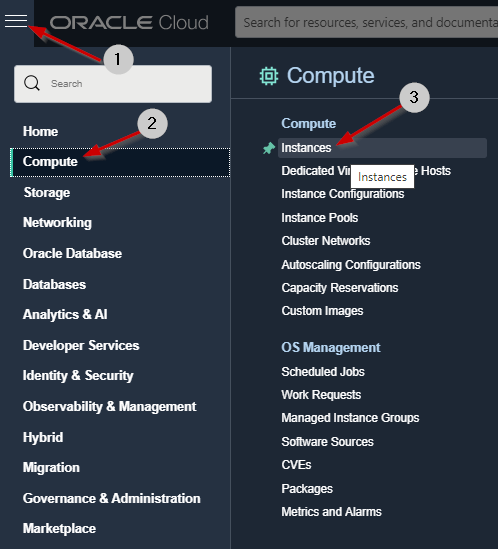Open Scheduled Jobs under OS Management
The image size is (498, 549).
pyautogui.click(x=323, y=371)
